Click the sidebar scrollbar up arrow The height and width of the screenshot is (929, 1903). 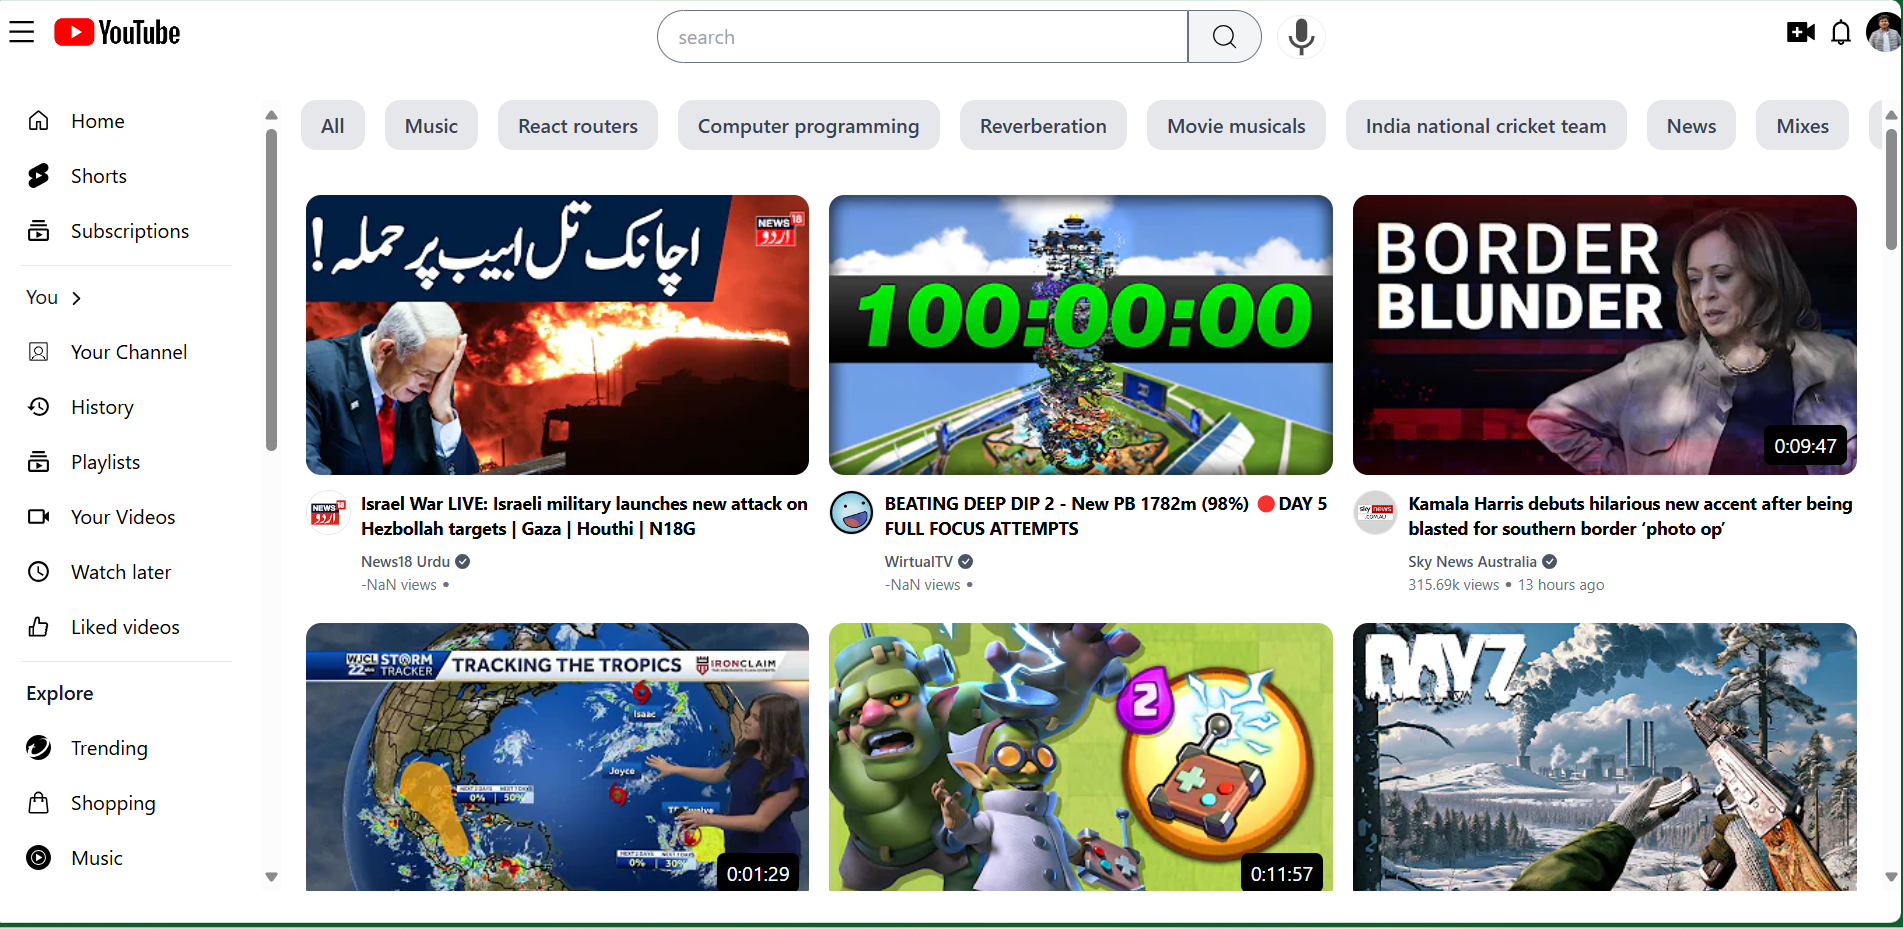pyautogui.click(x=271, y=115)
